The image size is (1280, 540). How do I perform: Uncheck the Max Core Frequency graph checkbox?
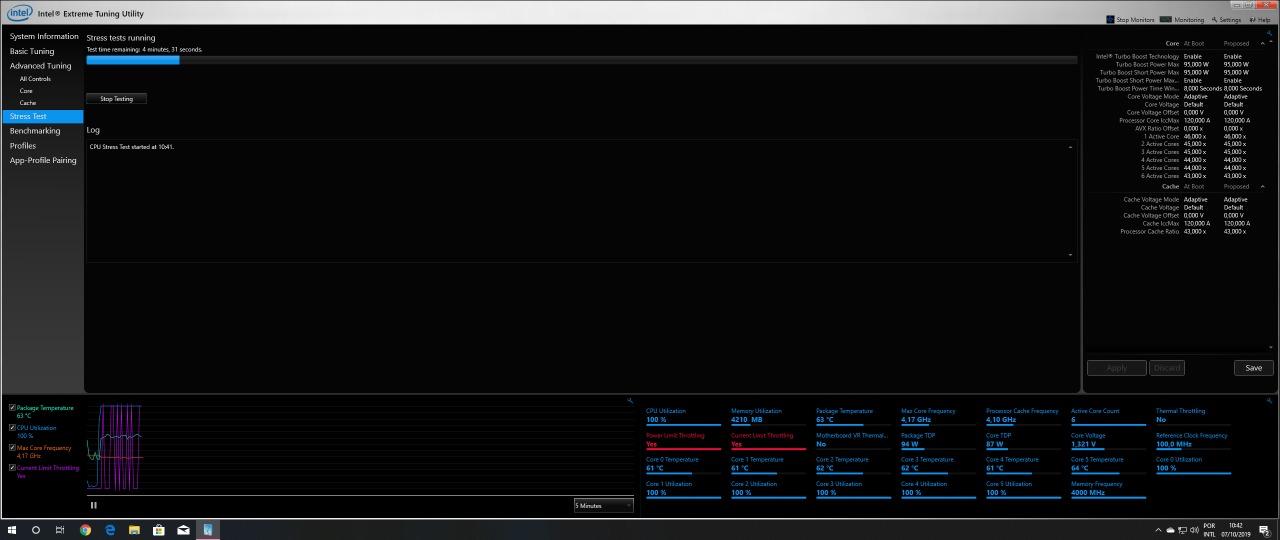pyautogui.click(x=12, y=448)
